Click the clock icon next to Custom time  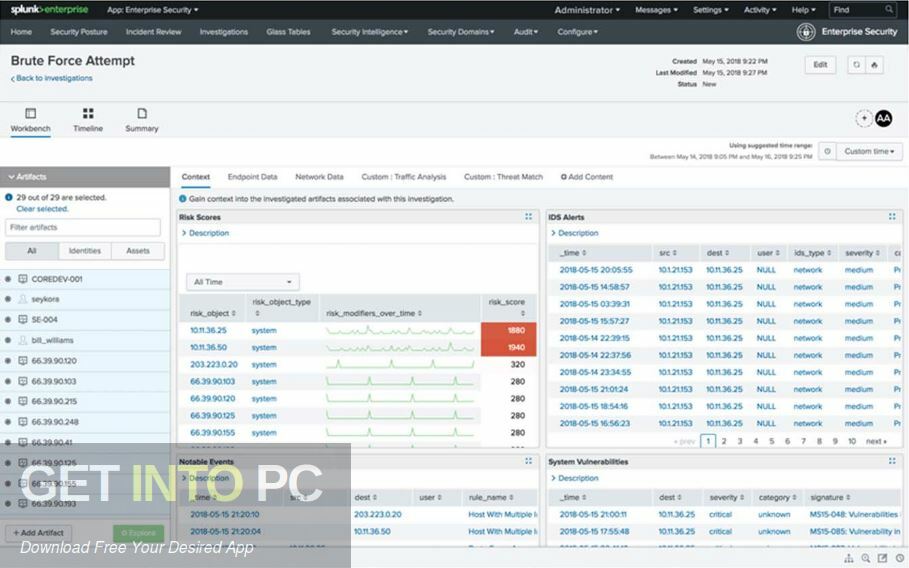tap(827, 151)
